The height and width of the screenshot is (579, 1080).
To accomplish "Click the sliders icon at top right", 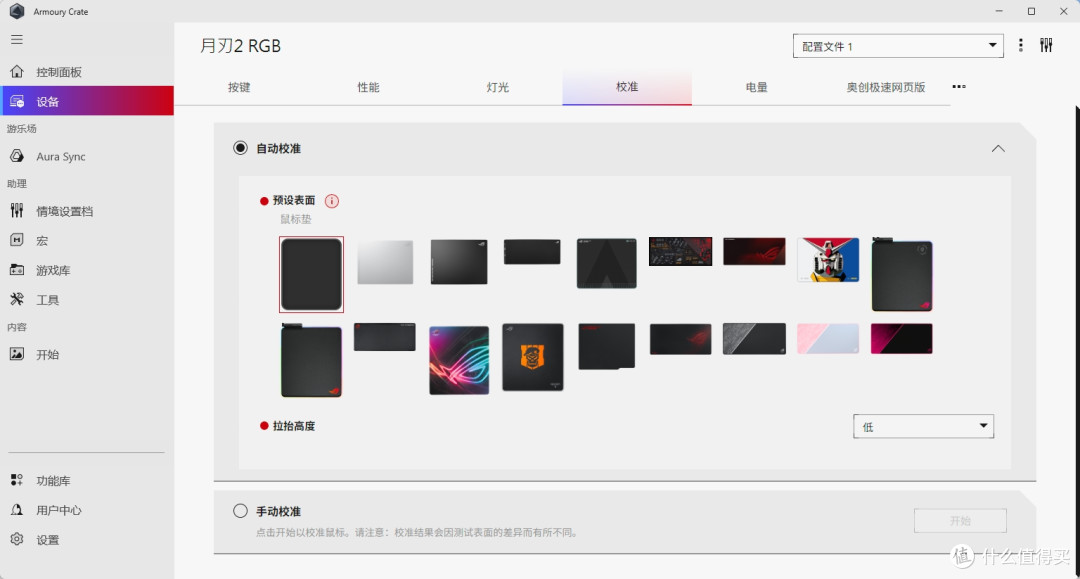I will (x=1046, y=45).
